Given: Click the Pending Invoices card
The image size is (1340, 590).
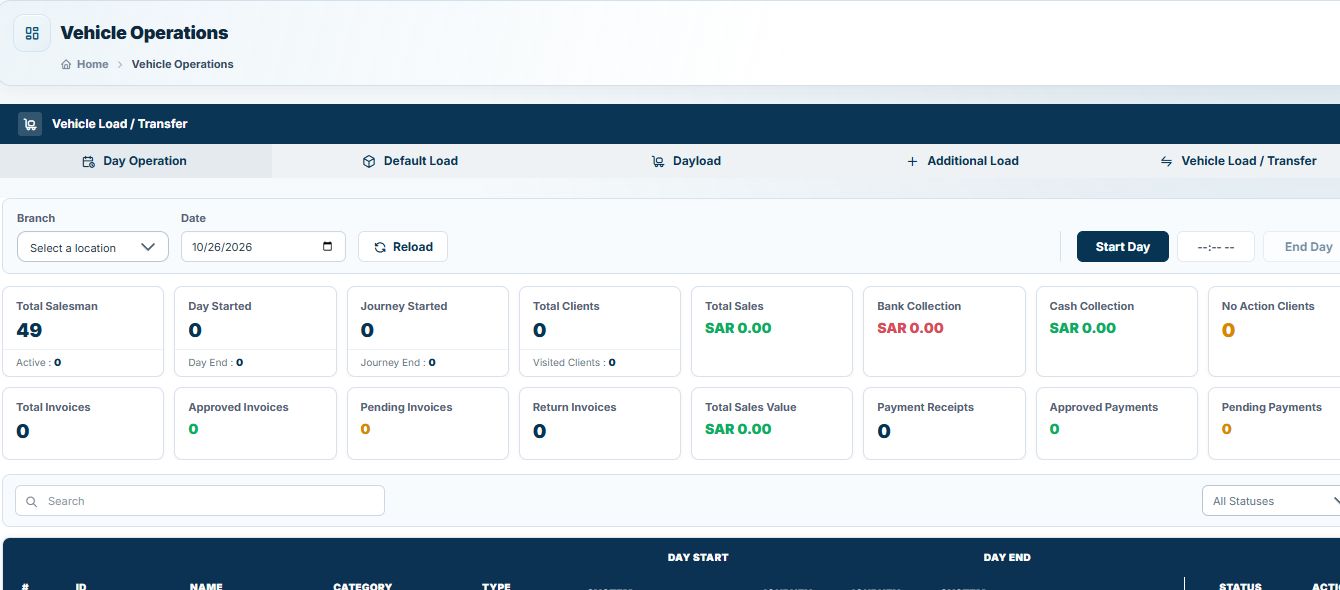Looking at the screenshot, I should coord(427,424).
